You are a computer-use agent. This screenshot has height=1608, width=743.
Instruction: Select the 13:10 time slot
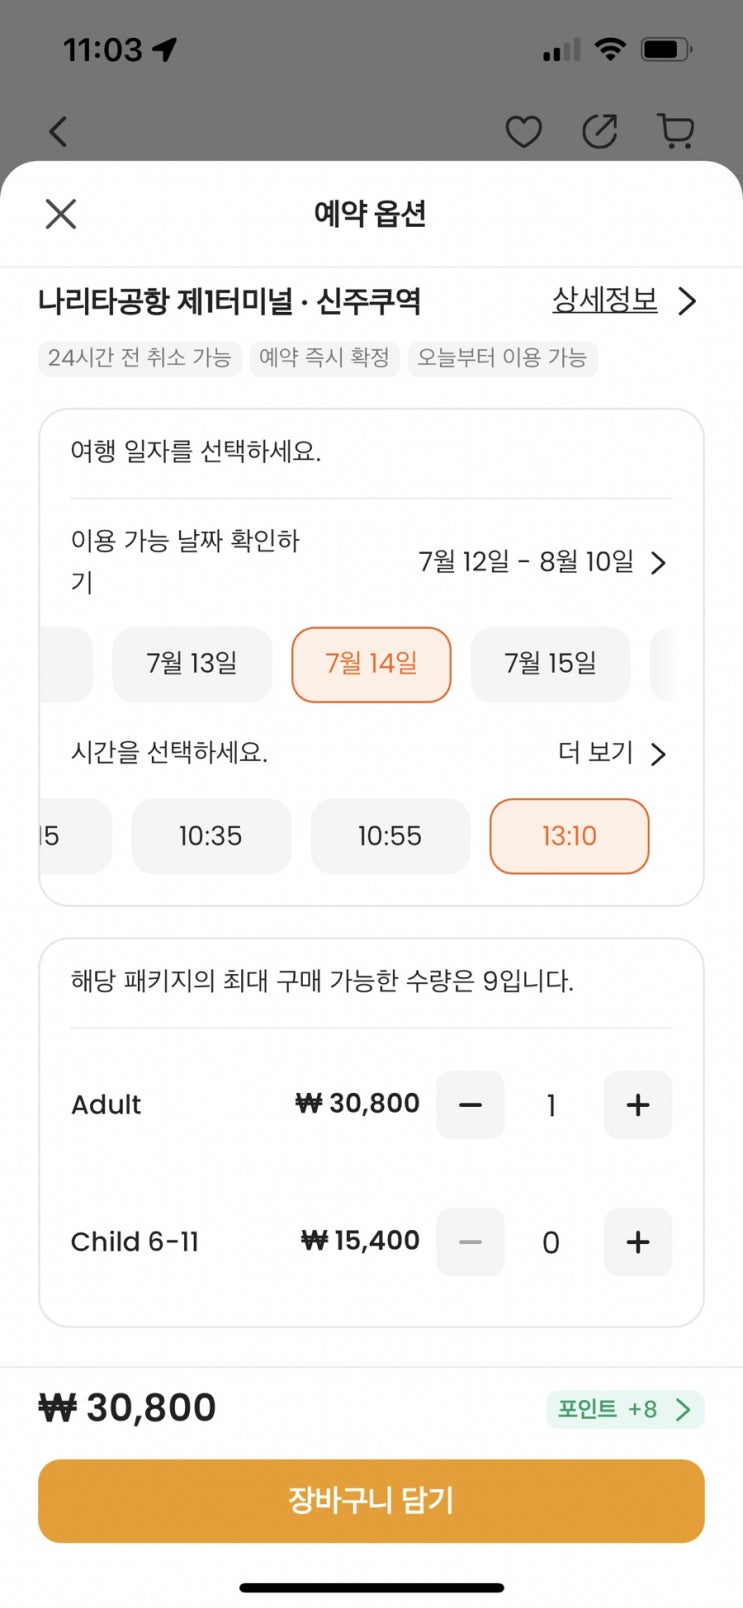point(569,836)
